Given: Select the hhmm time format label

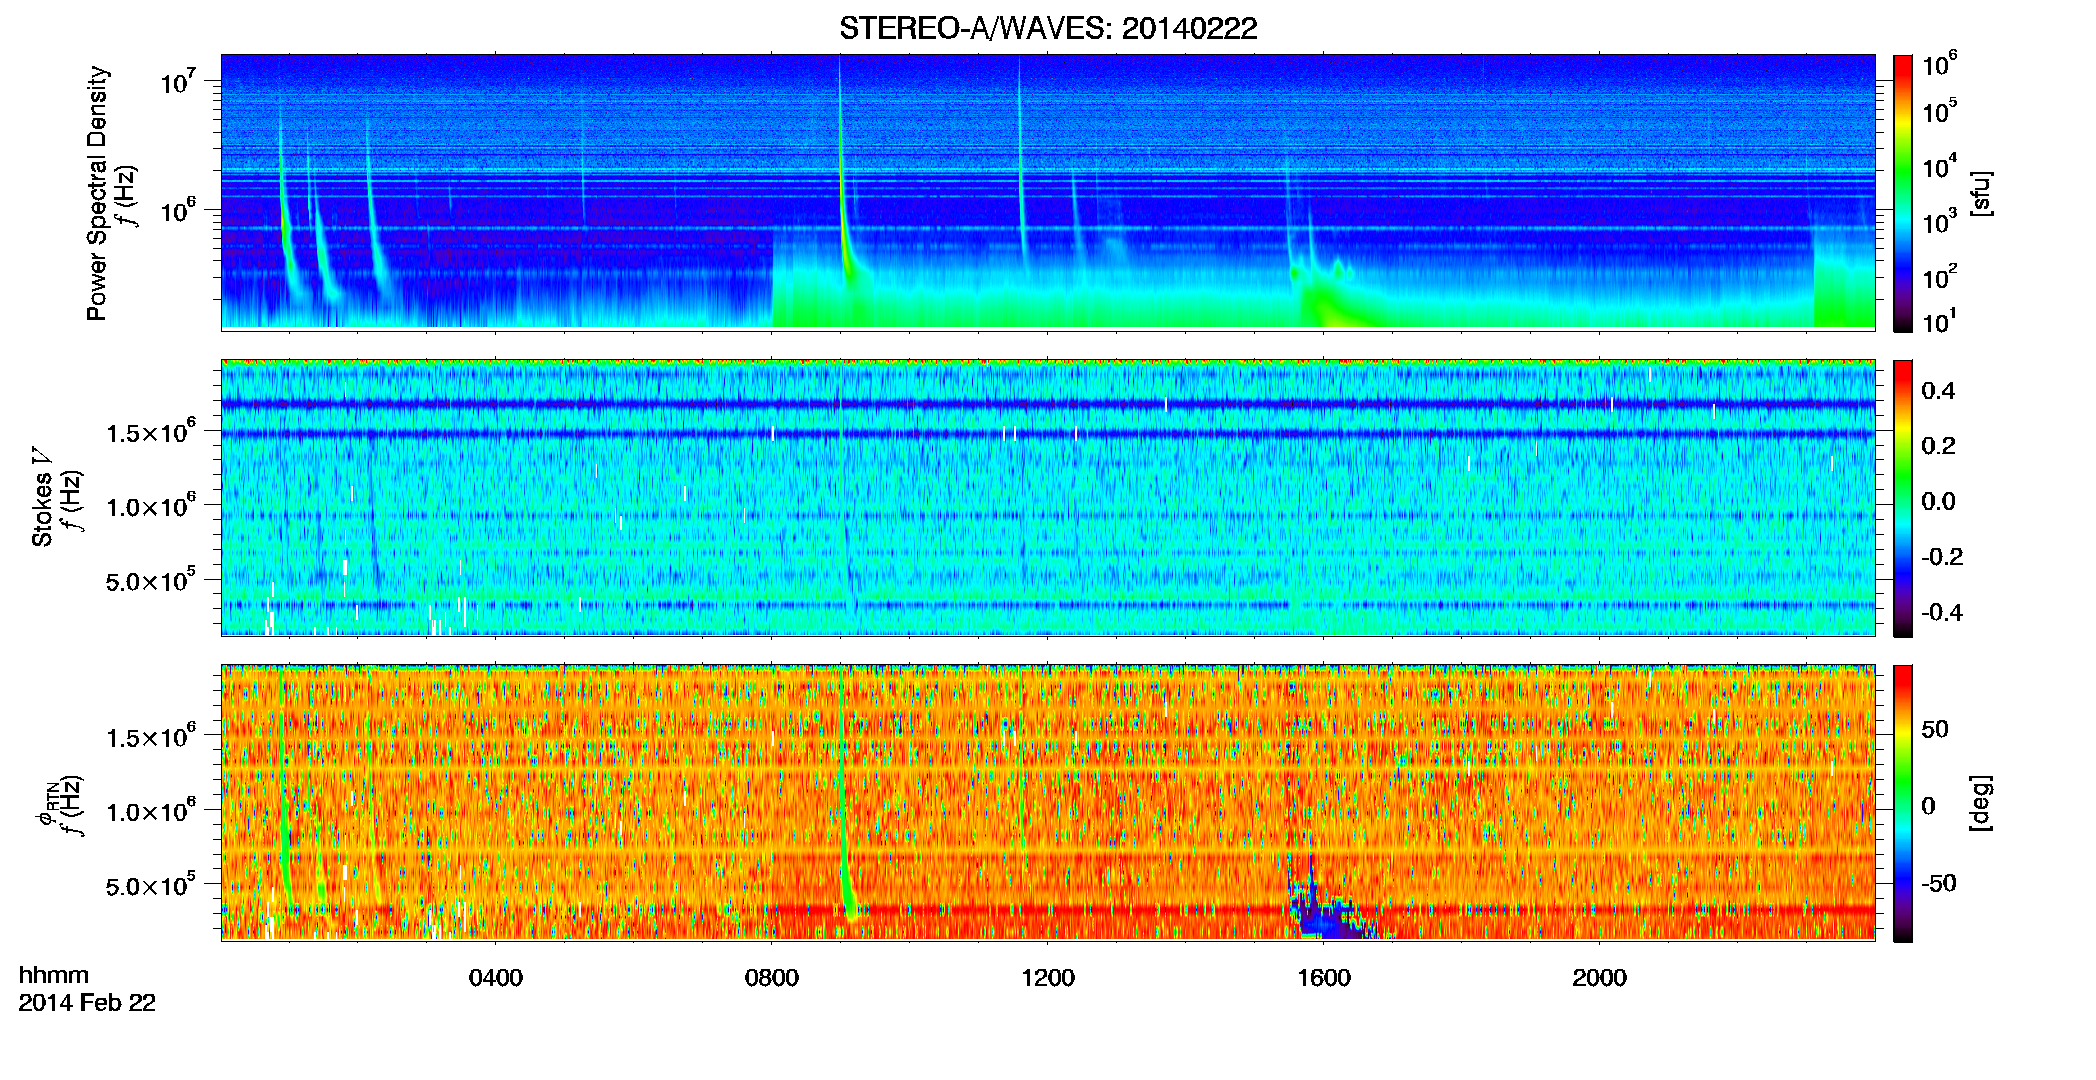Looking at the screenshot, I should (54, 976).
